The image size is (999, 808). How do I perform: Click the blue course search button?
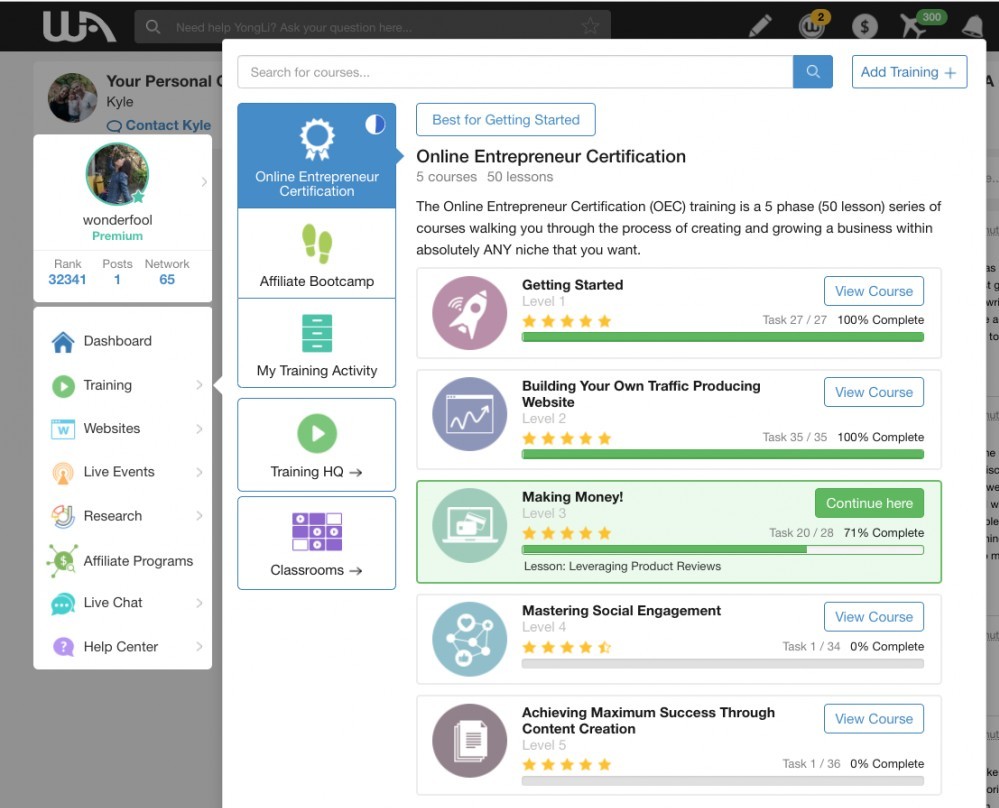[x=812, y=71]
